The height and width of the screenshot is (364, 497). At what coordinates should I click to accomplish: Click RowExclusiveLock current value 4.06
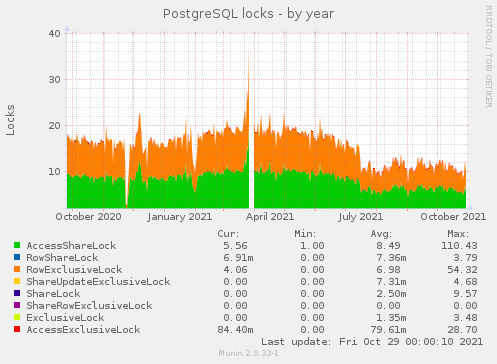235,270
